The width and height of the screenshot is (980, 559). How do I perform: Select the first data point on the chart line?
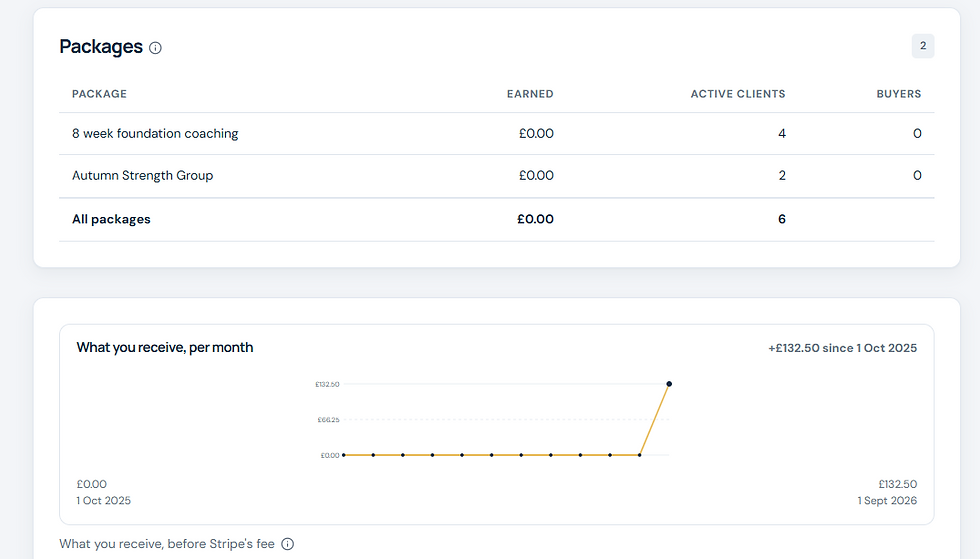pos(344,455)
